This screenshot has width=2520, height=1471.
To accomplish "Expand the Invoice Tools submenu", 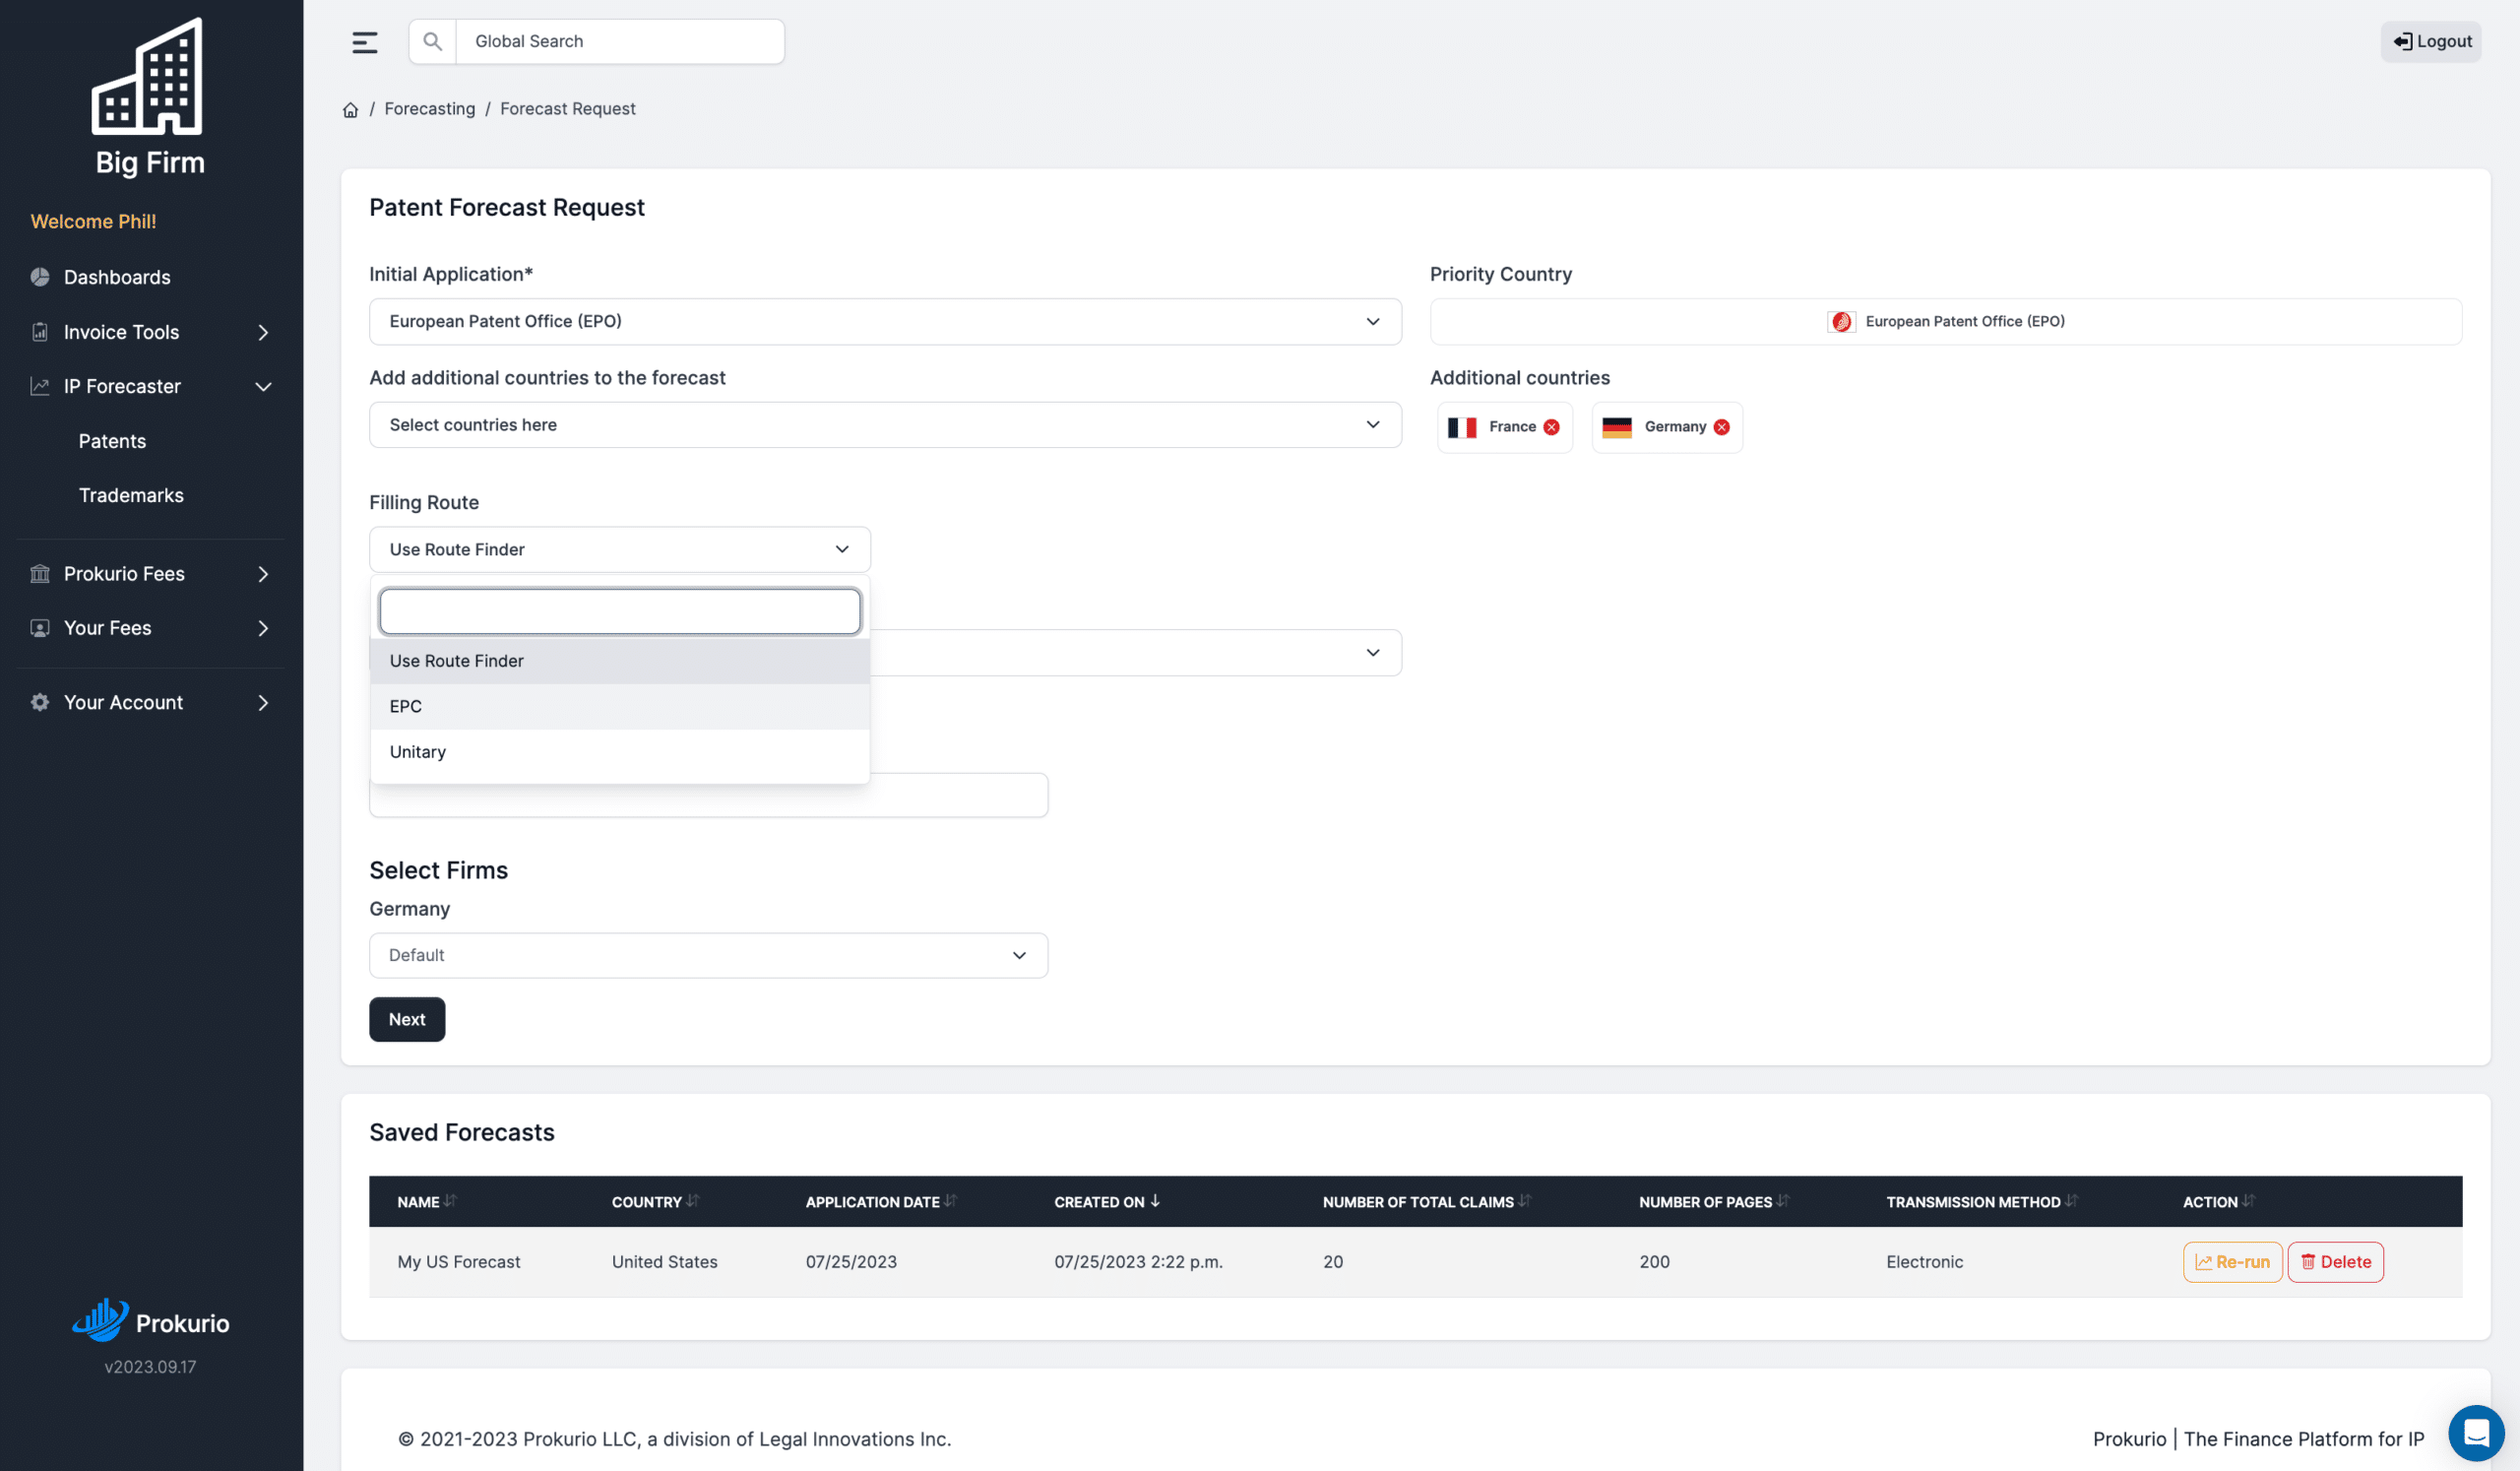I will (x=263, y=332).
